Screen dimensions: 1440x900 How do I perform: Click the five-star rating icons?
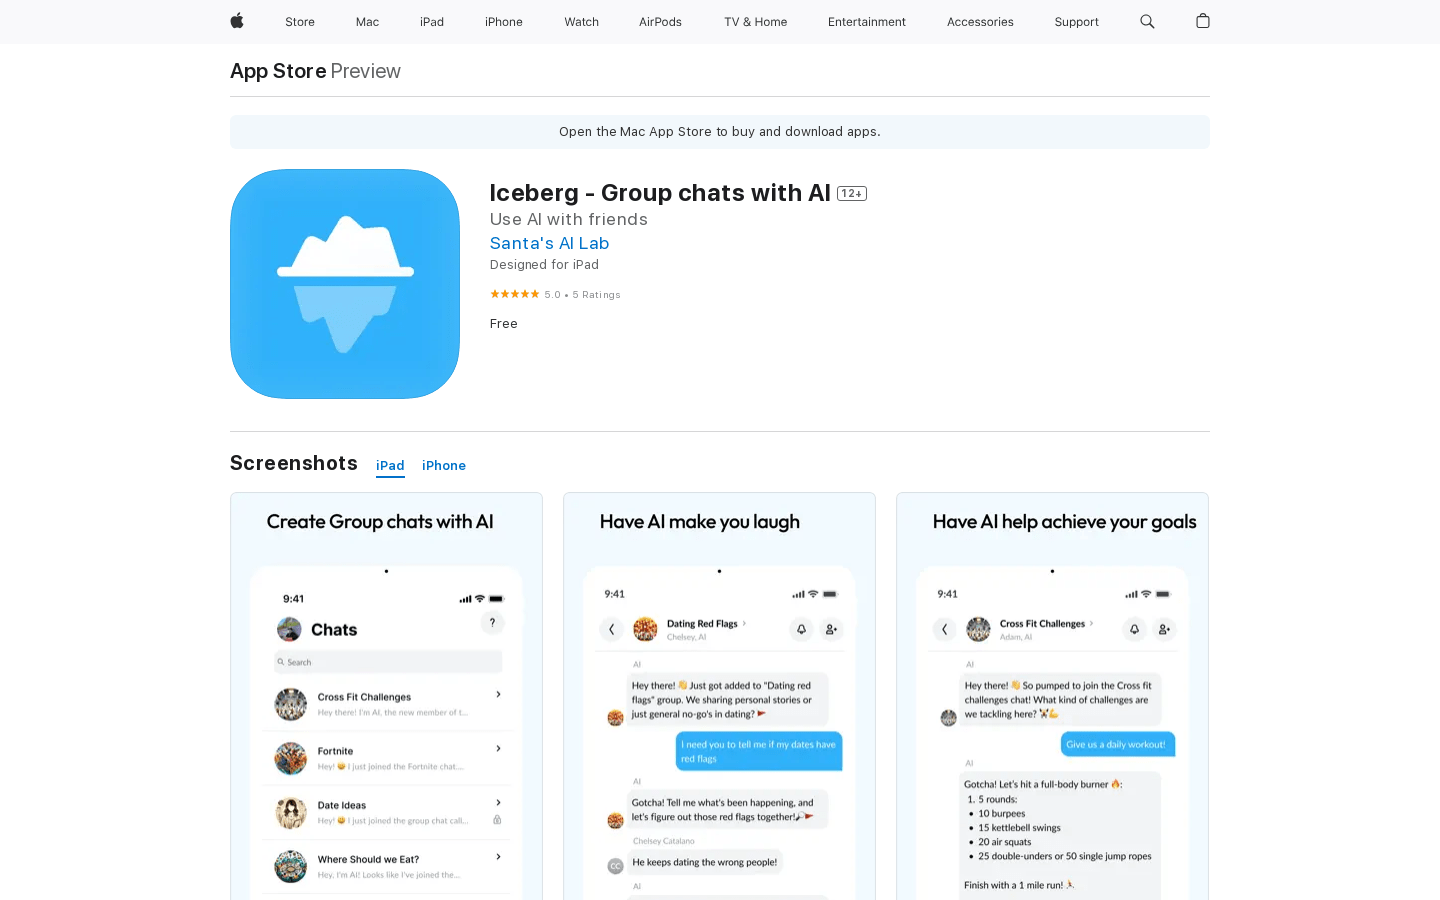click(514, 294)
